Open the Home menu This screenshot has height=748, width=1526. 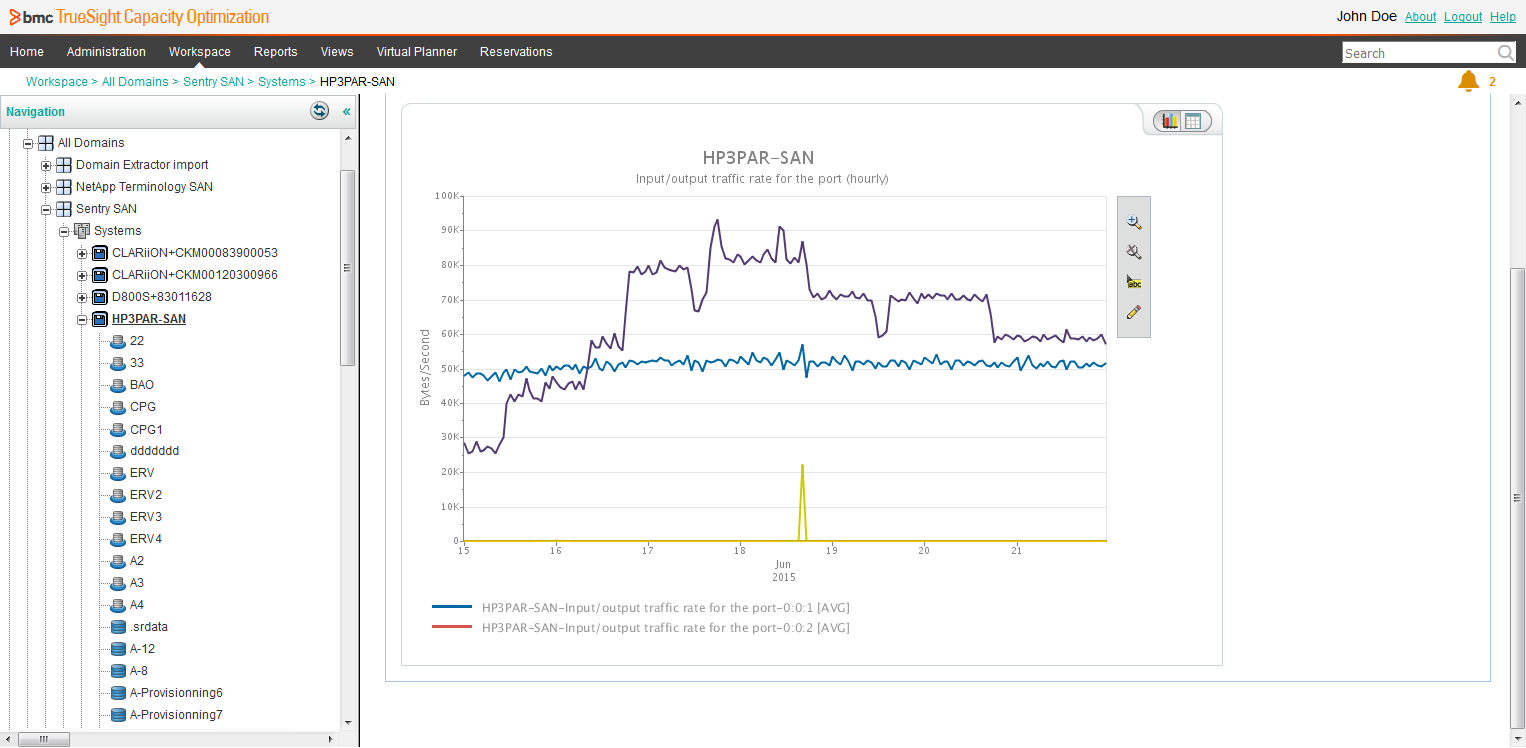click(27, 52)
